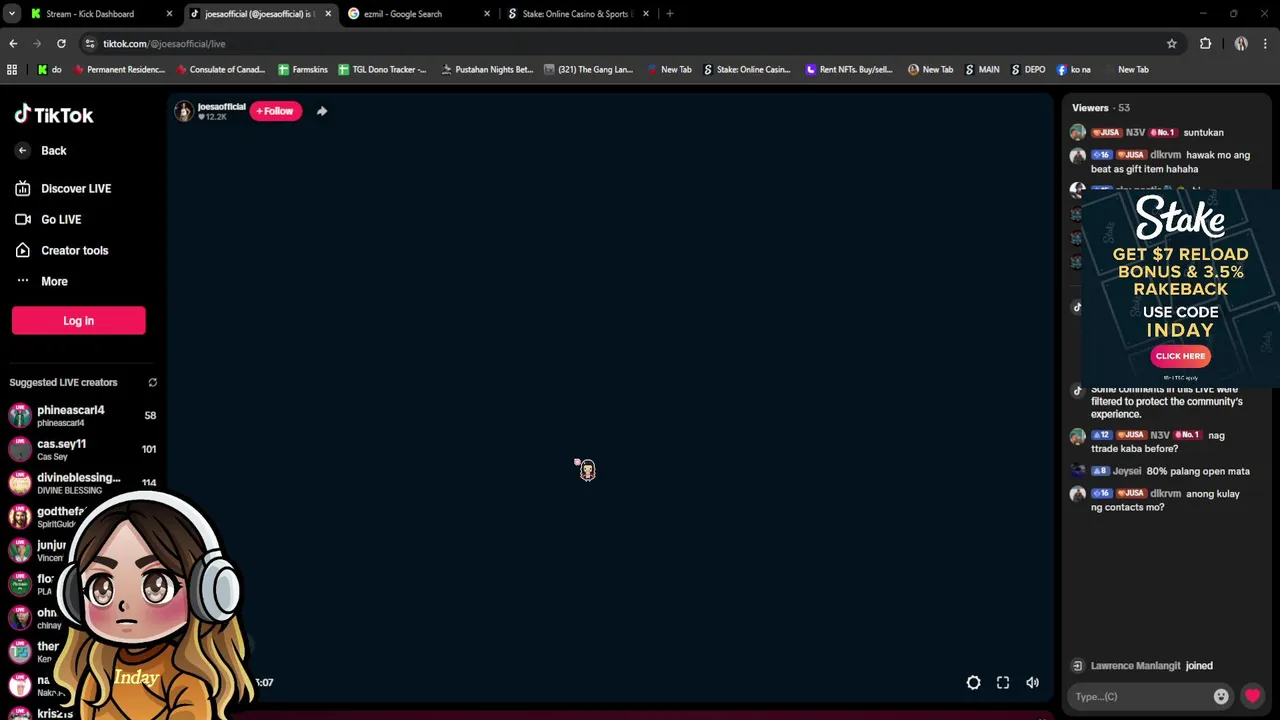Screen dimensions: 1280x720
Task: Open (321) The Gang Lan bookmark
Action: [x=588, y=70]
